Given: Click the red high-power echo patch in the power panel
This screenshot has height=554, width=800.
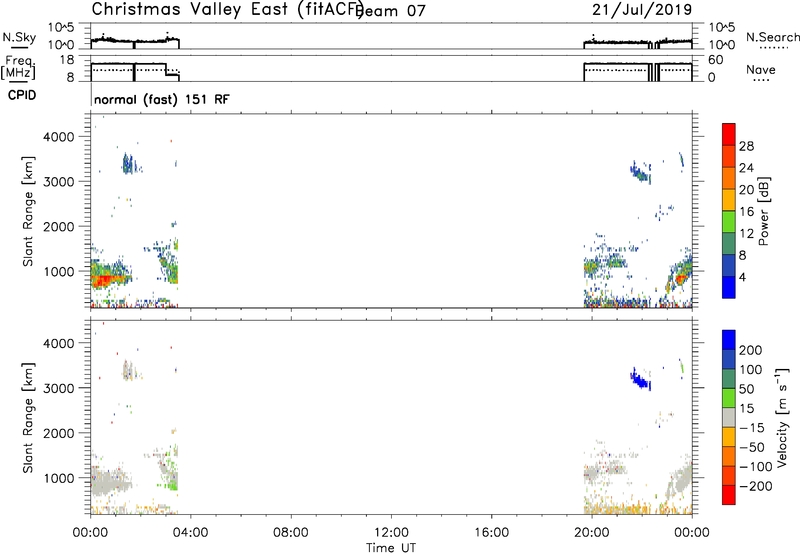Looking at the screenshot, I should tap(105, 280).
